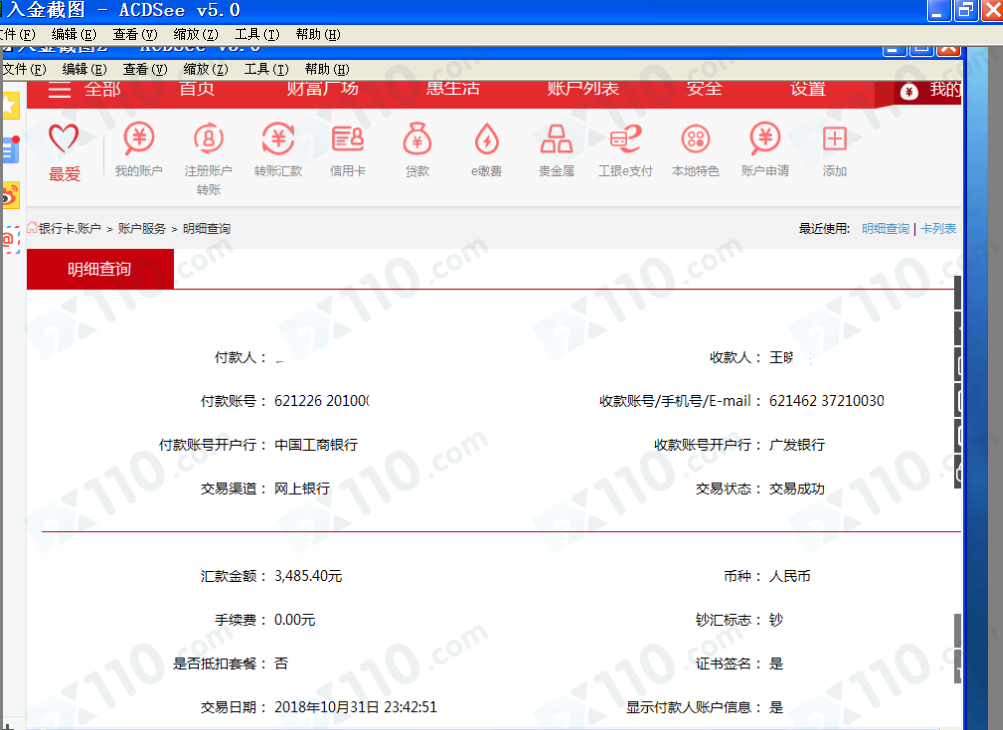Open 文件(F) menu in inner ACDSee window
Viewport: 1003px width, 730px height.
coord(24,69)
